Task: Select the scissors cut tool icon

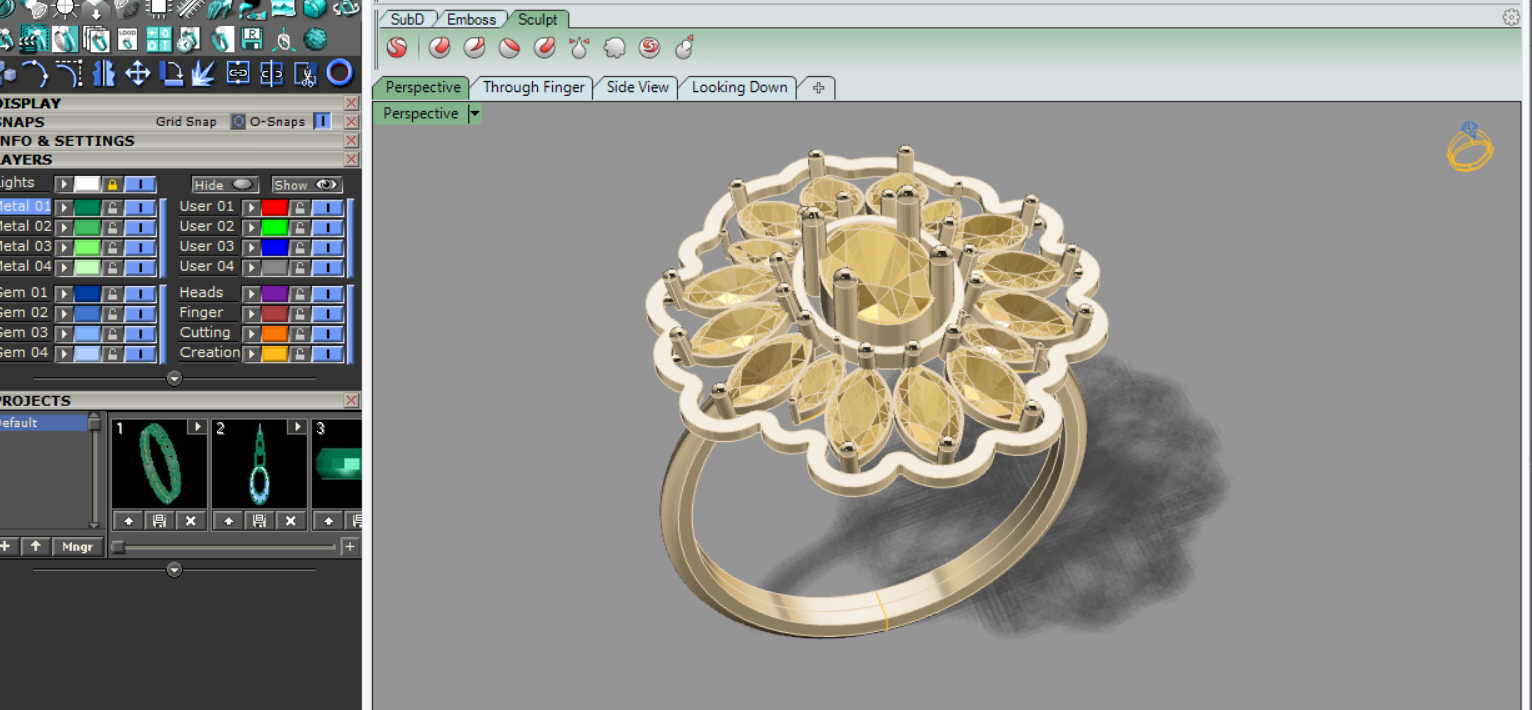Action: pyautogui.click(x=306, y=73)
